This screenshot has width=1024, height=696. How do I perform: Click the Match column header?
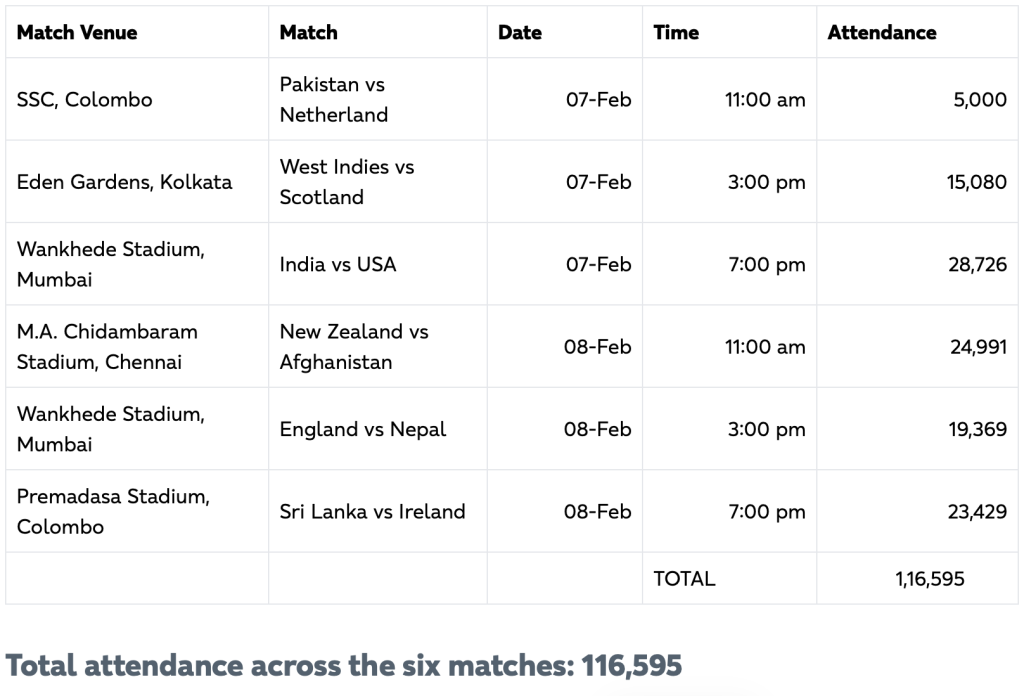click(308, 32)
